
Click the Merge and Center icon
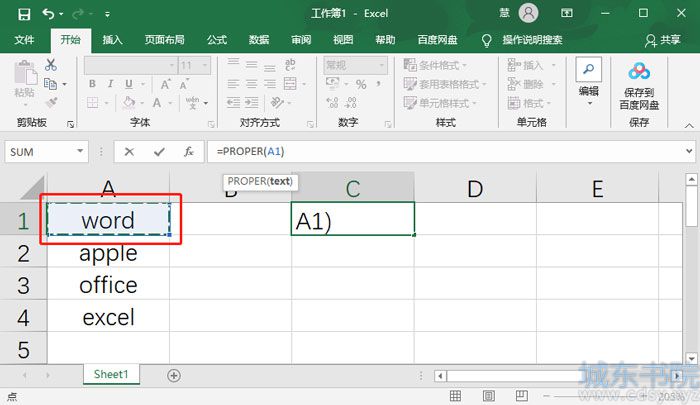point(290,84)
